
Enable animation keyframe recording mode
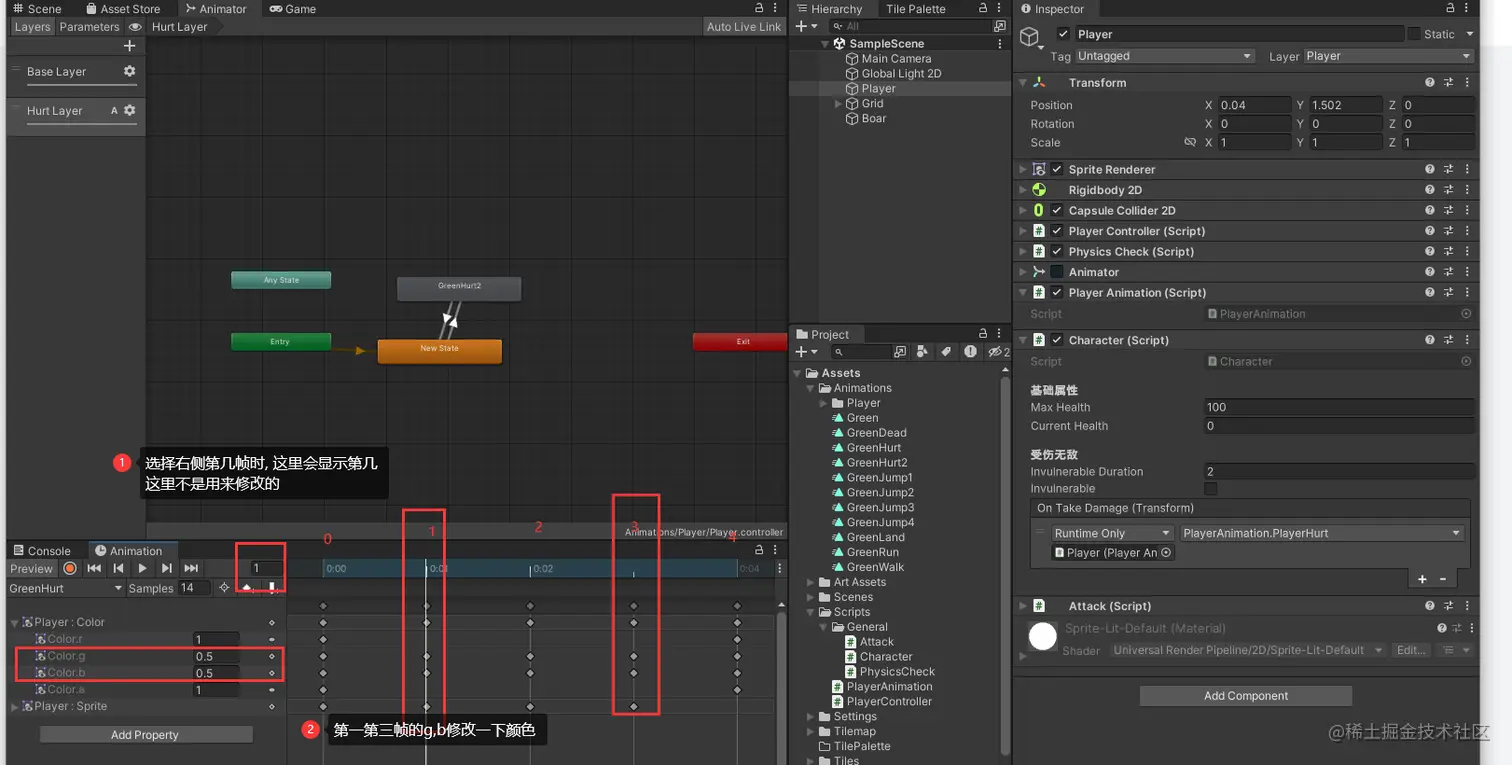(70, 568)
